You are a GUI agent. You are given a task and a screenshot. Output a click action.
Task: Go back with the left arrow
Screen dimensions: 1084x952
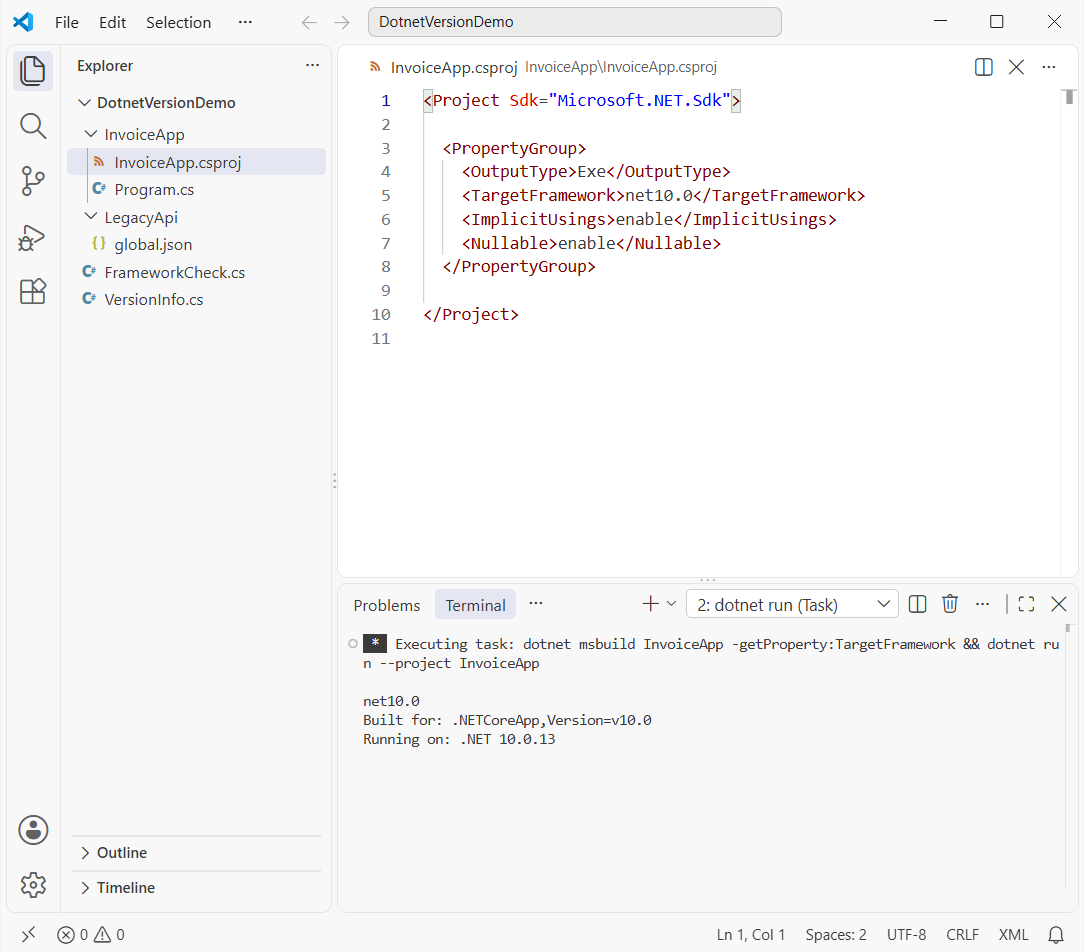point(309,22)
